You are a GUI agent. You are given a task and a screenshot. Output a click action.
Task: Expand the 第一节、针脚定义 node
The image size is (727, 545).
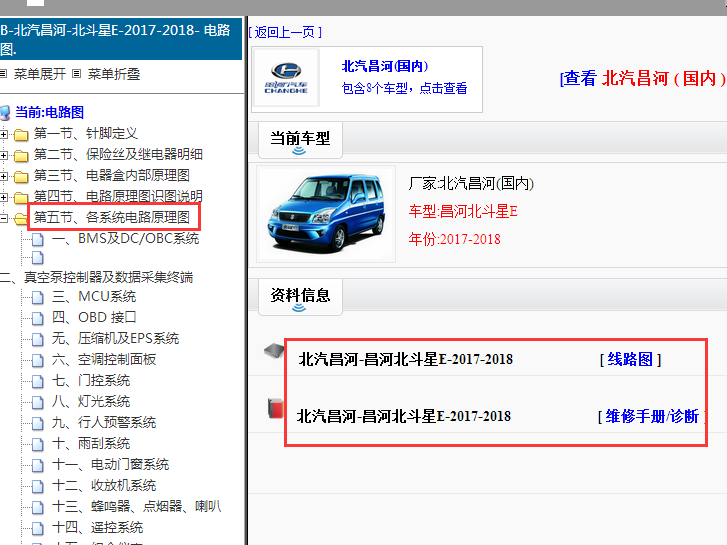point(4,135)
